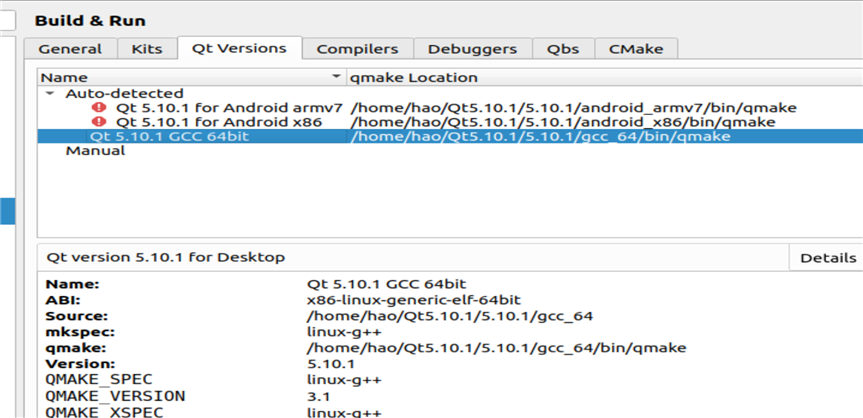Click 'Qt version 5.10.1 for Desktop' summary
Viewport: 863px width, 418px height.
pos(166,257)
